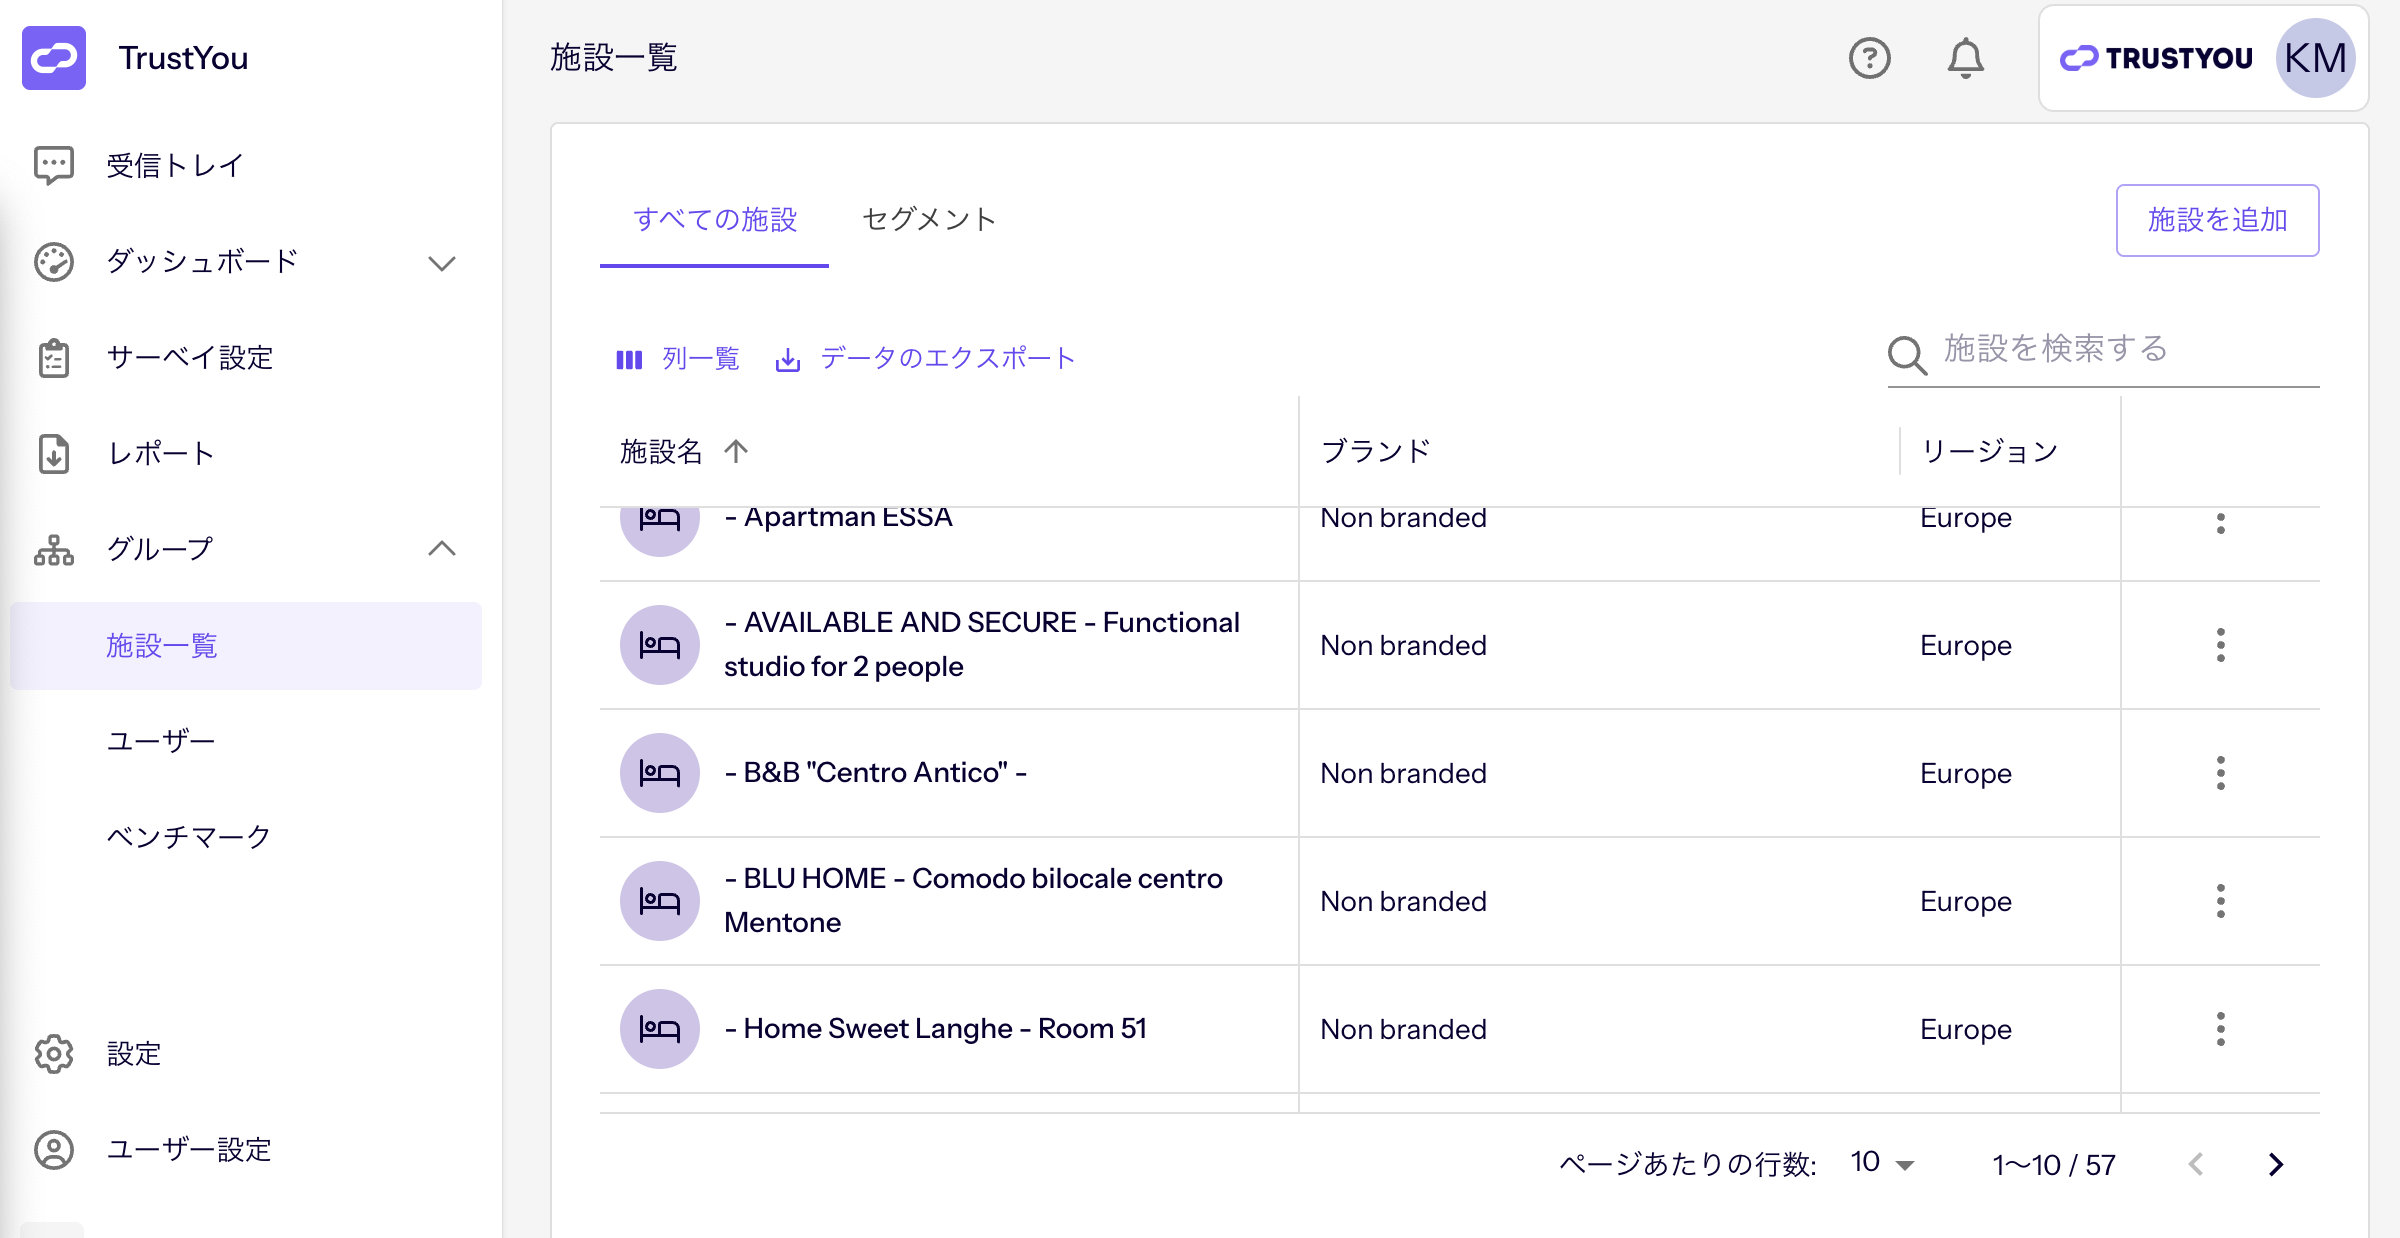
Task: Open more options for Apartman ESSA row
Action: click(x=2221, y=522)
